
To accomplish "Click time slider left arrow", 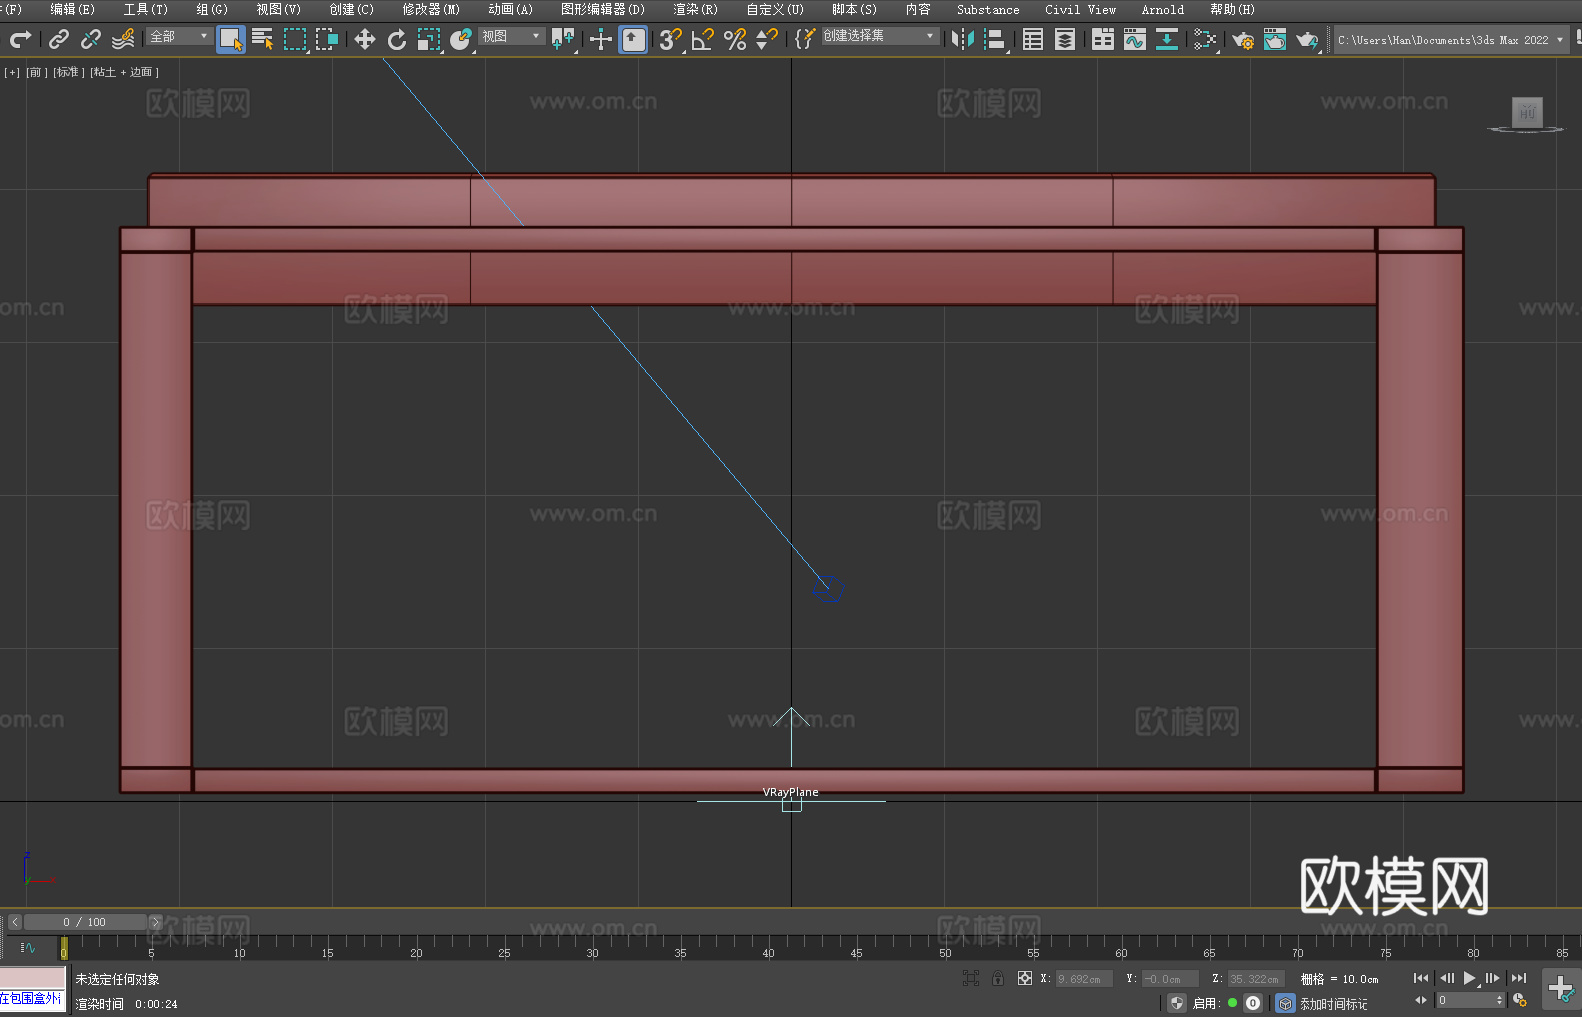I will [x=15, y=922].
